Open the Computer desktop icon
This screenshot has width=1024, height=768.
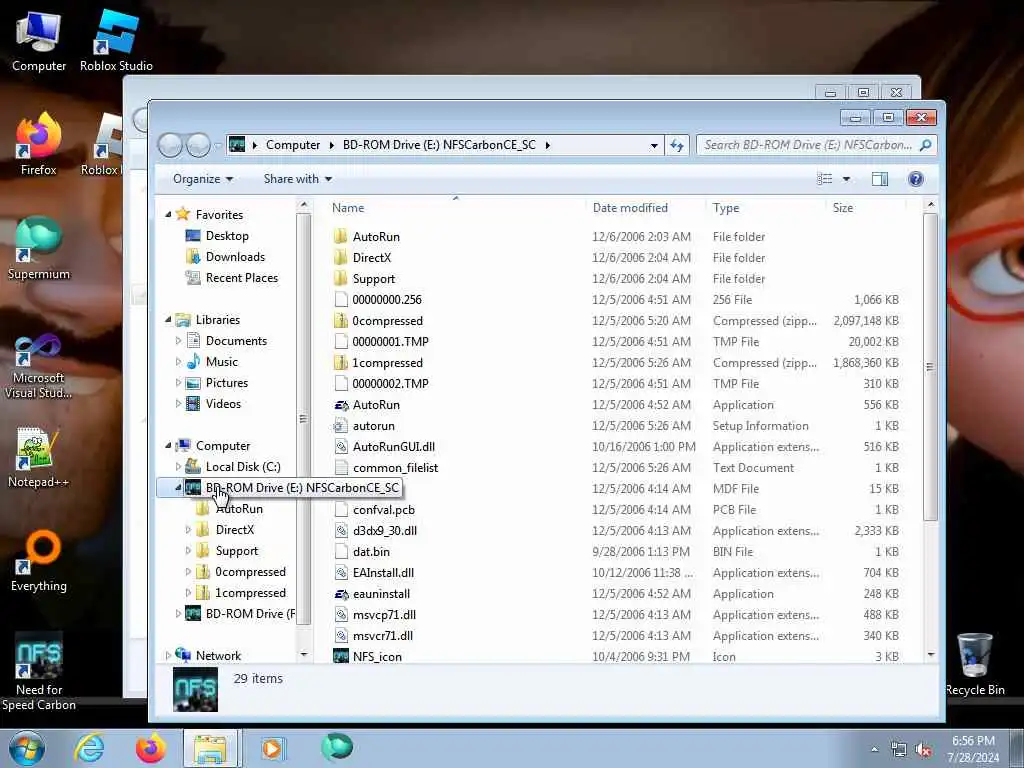(x=39, y=42)
